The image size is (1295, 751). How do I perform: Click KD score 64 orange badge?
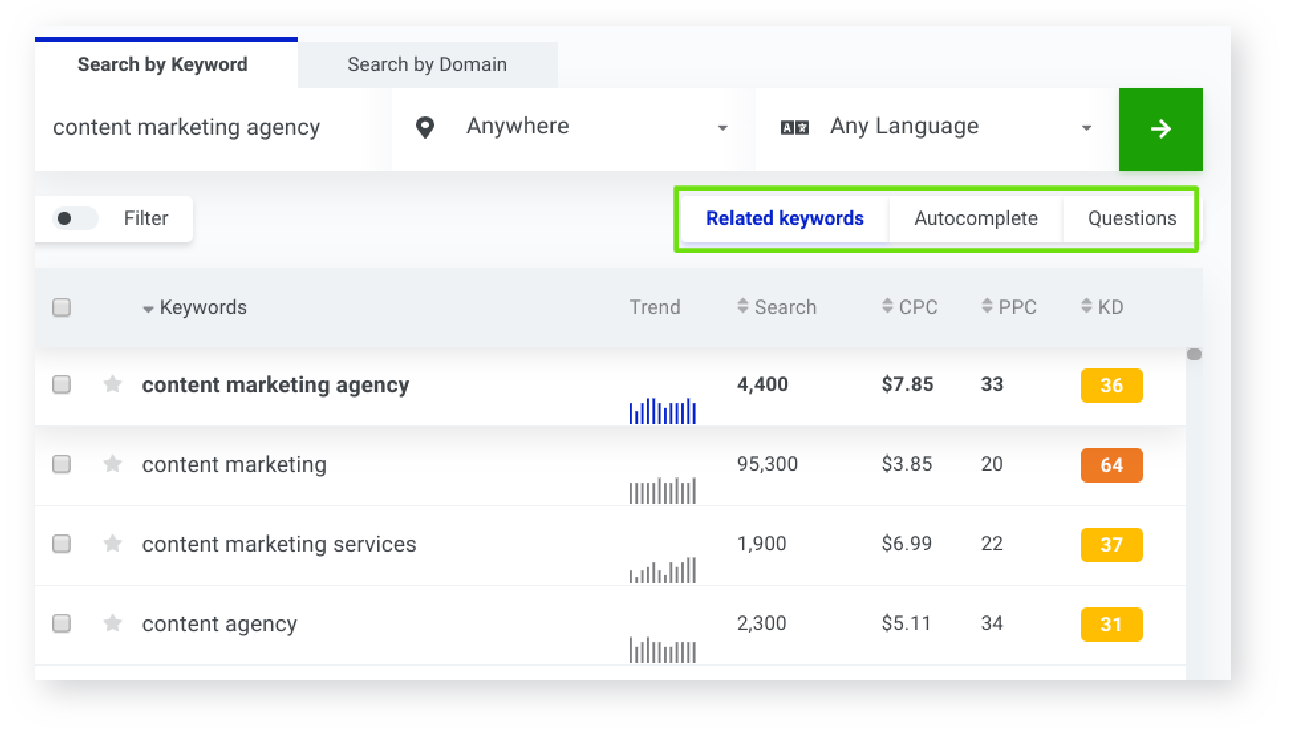click(x=1111, y=465)
